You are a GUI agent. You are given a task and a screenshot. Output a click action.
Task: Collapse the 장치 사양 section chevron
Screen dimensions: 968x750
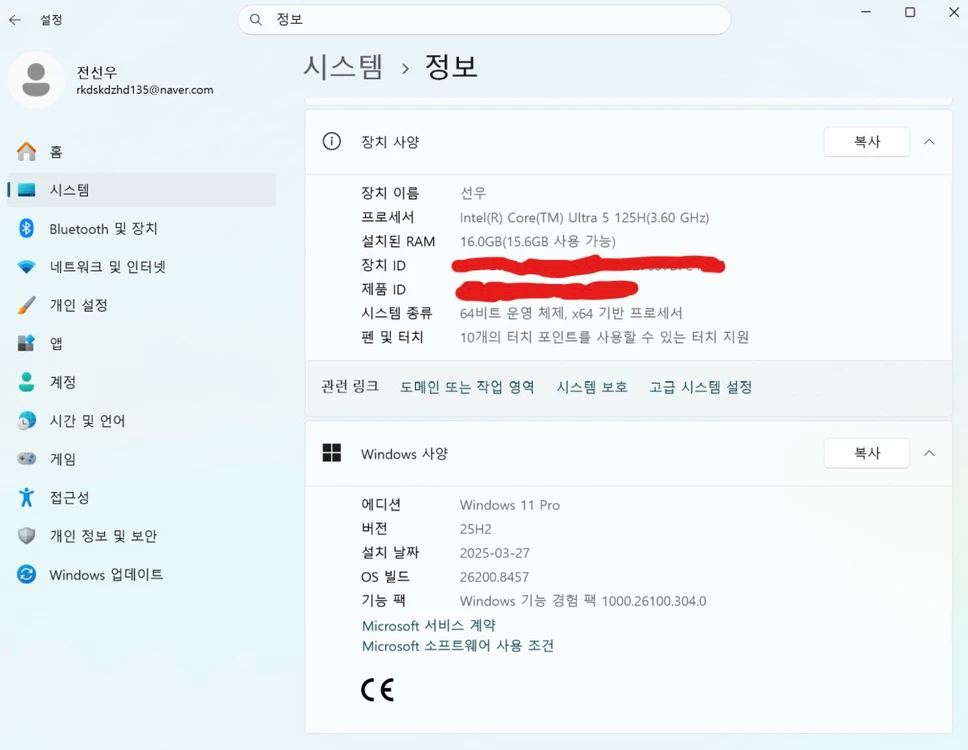click(x=929, y=142)
